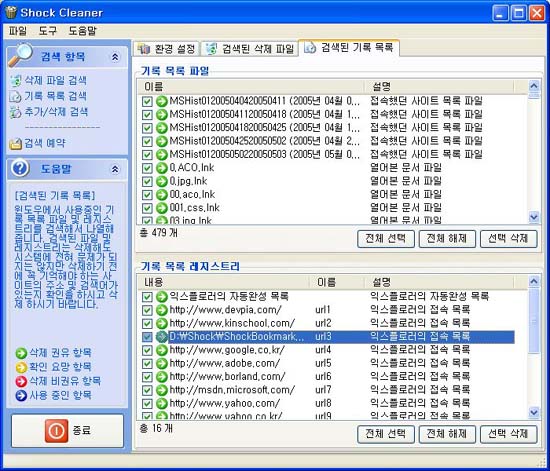Screen dimensions: 550x471
Task: Click green icon of 익스플로러의 자동완성 목록 row
Action: click(x=162, y=297)
